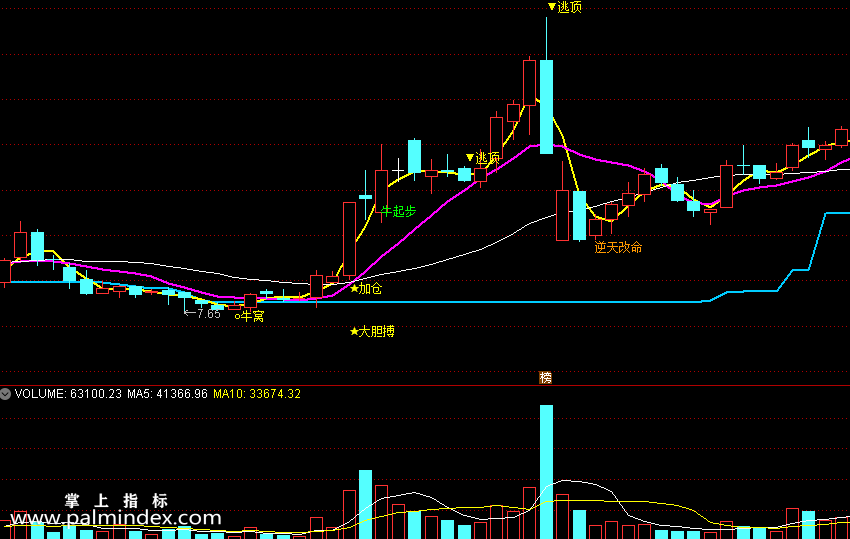Click the MA5: 41366.96 value
This screenshot has height=539, width=850.
tap(168, 394)
